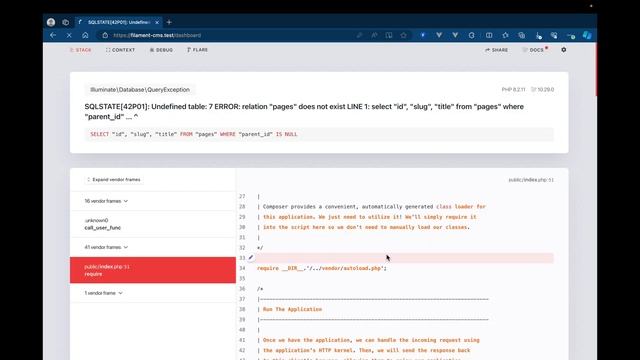Viewport: 640px width, 360px height.
Task: Select the SQLSTATE[42P01] browser tab
Action: [118, 22]
